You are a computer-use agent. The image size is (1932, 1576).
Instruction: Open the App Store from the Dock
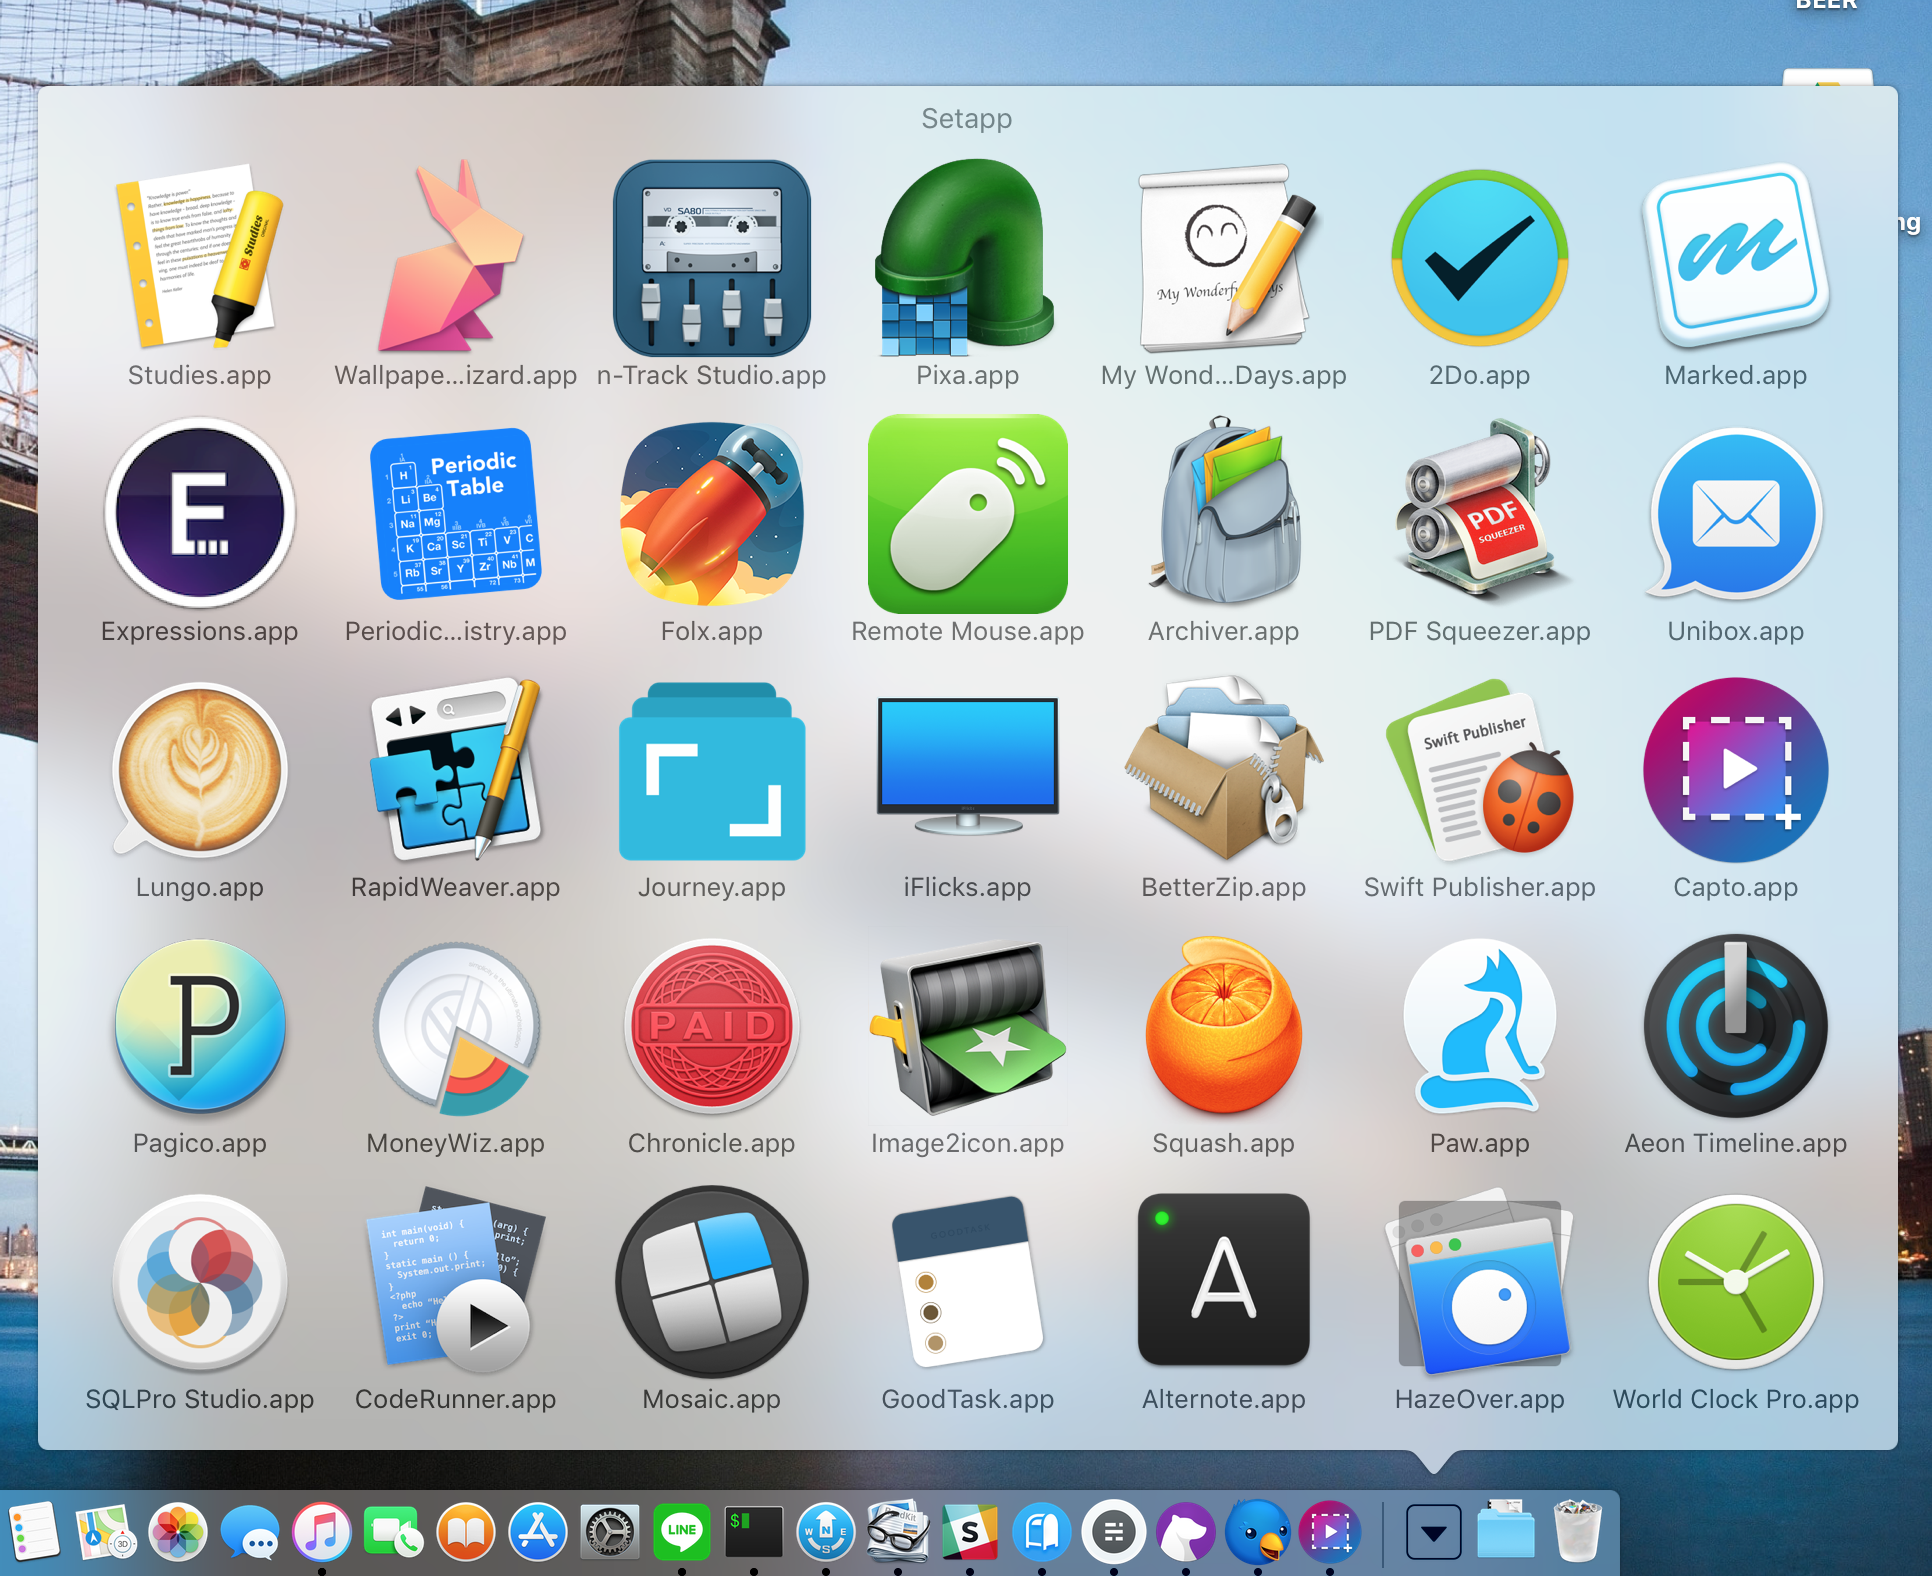coord(538,1532)
